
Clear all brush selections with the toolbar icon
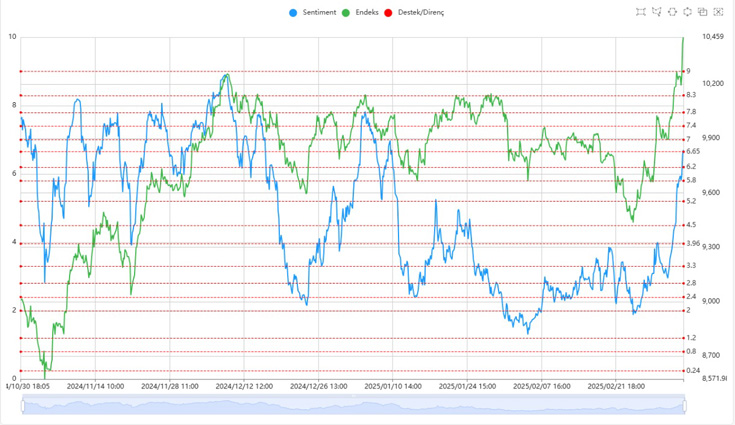(718, 12)
